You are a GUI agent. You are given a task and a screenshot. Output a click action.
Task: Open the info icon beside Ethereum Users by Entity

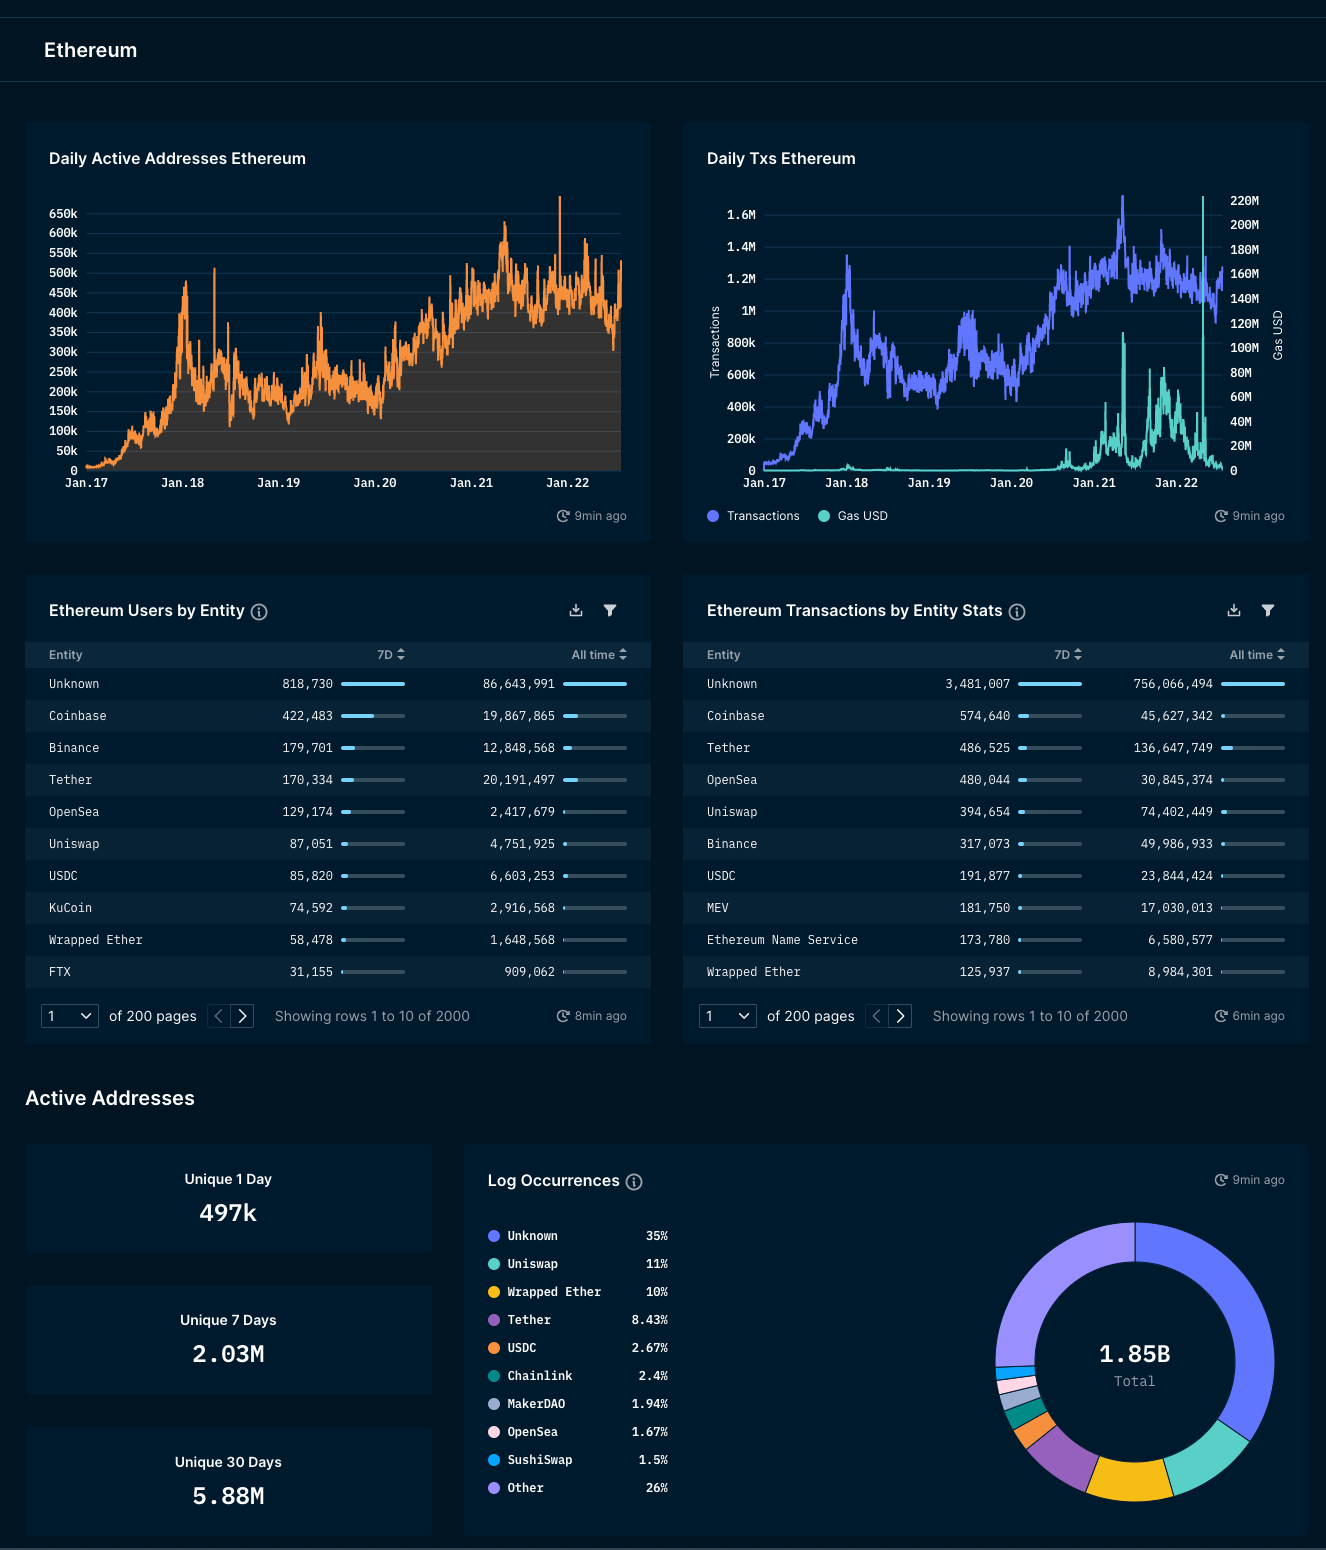coord(259,612)
